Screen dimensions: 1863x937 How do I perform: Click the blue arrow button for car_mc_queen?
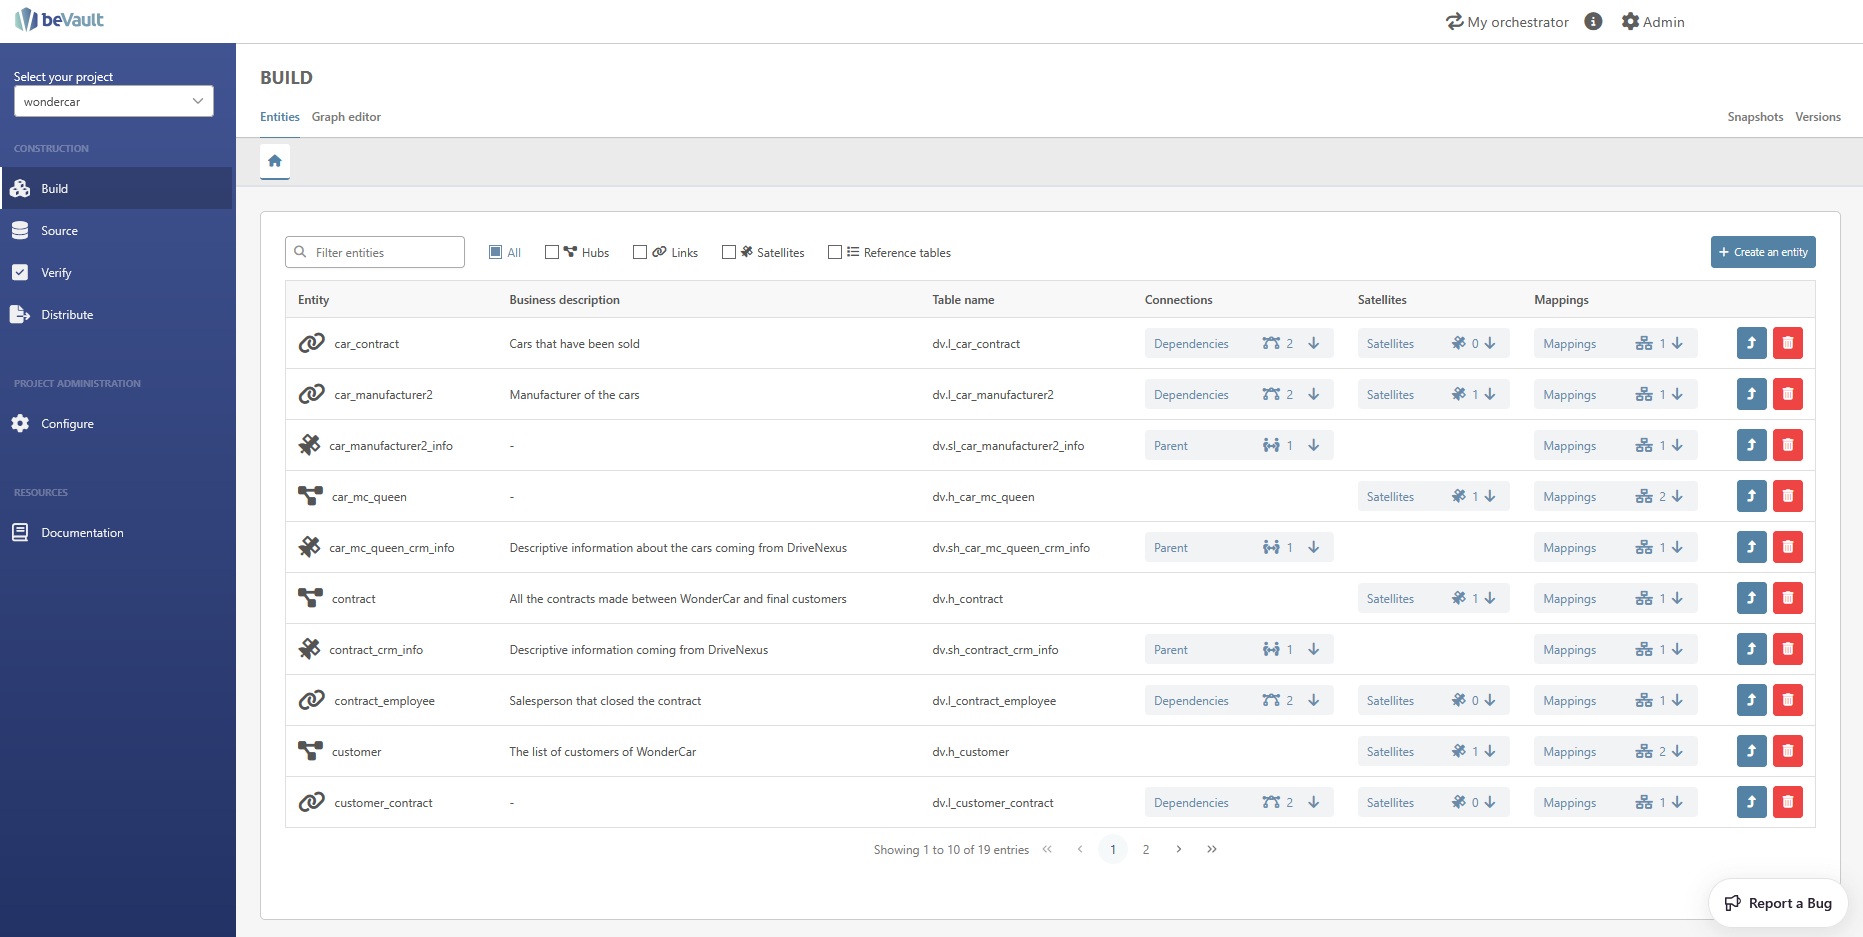[1751, 496]
